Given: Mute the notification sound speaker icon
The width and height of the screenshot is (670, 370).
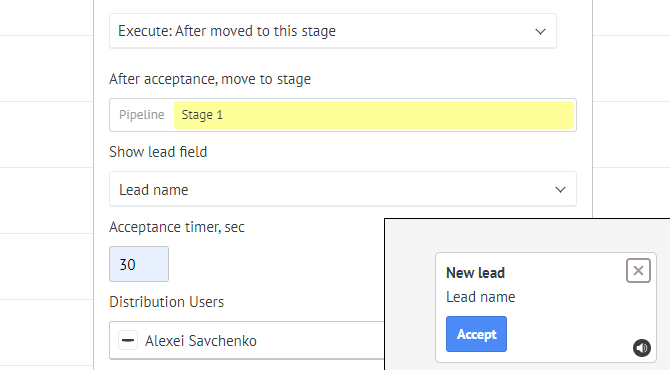Looking at the screenshot, I should [x=641, y=348].
